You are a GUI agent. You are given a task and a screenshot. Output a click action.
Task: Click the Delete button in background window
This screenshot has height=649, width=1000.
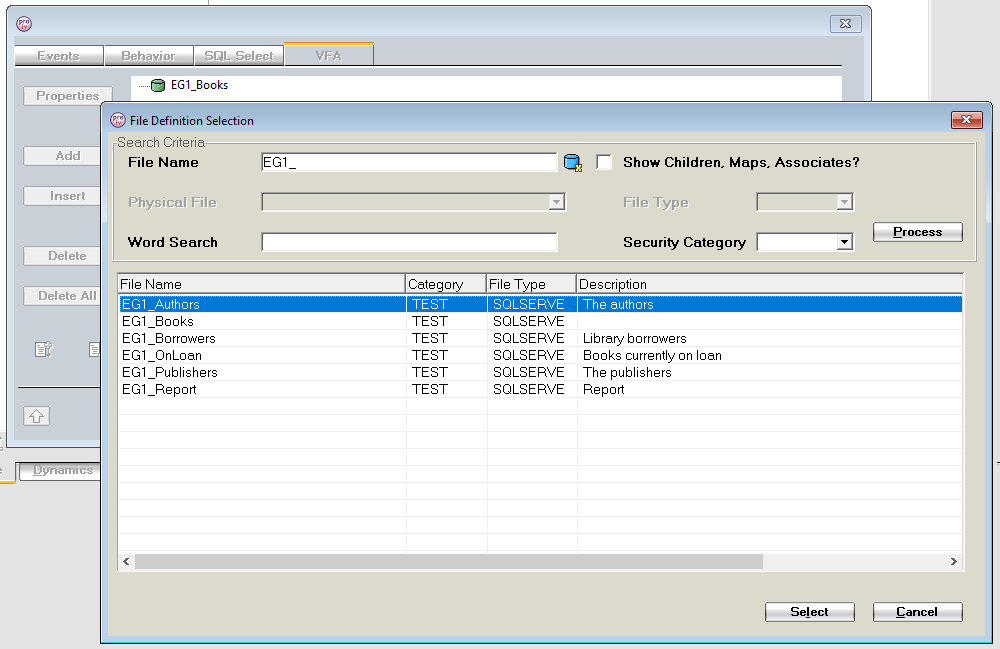coord(62,256)
